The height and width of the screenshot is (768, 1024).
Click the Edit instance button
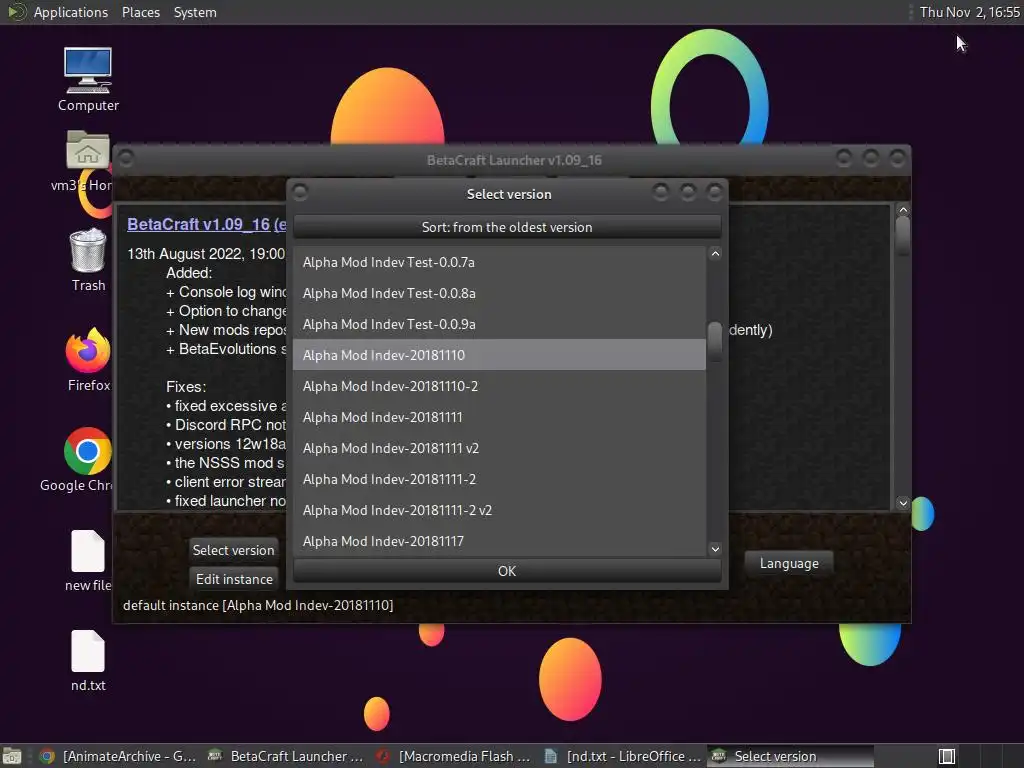pos(233,579)
